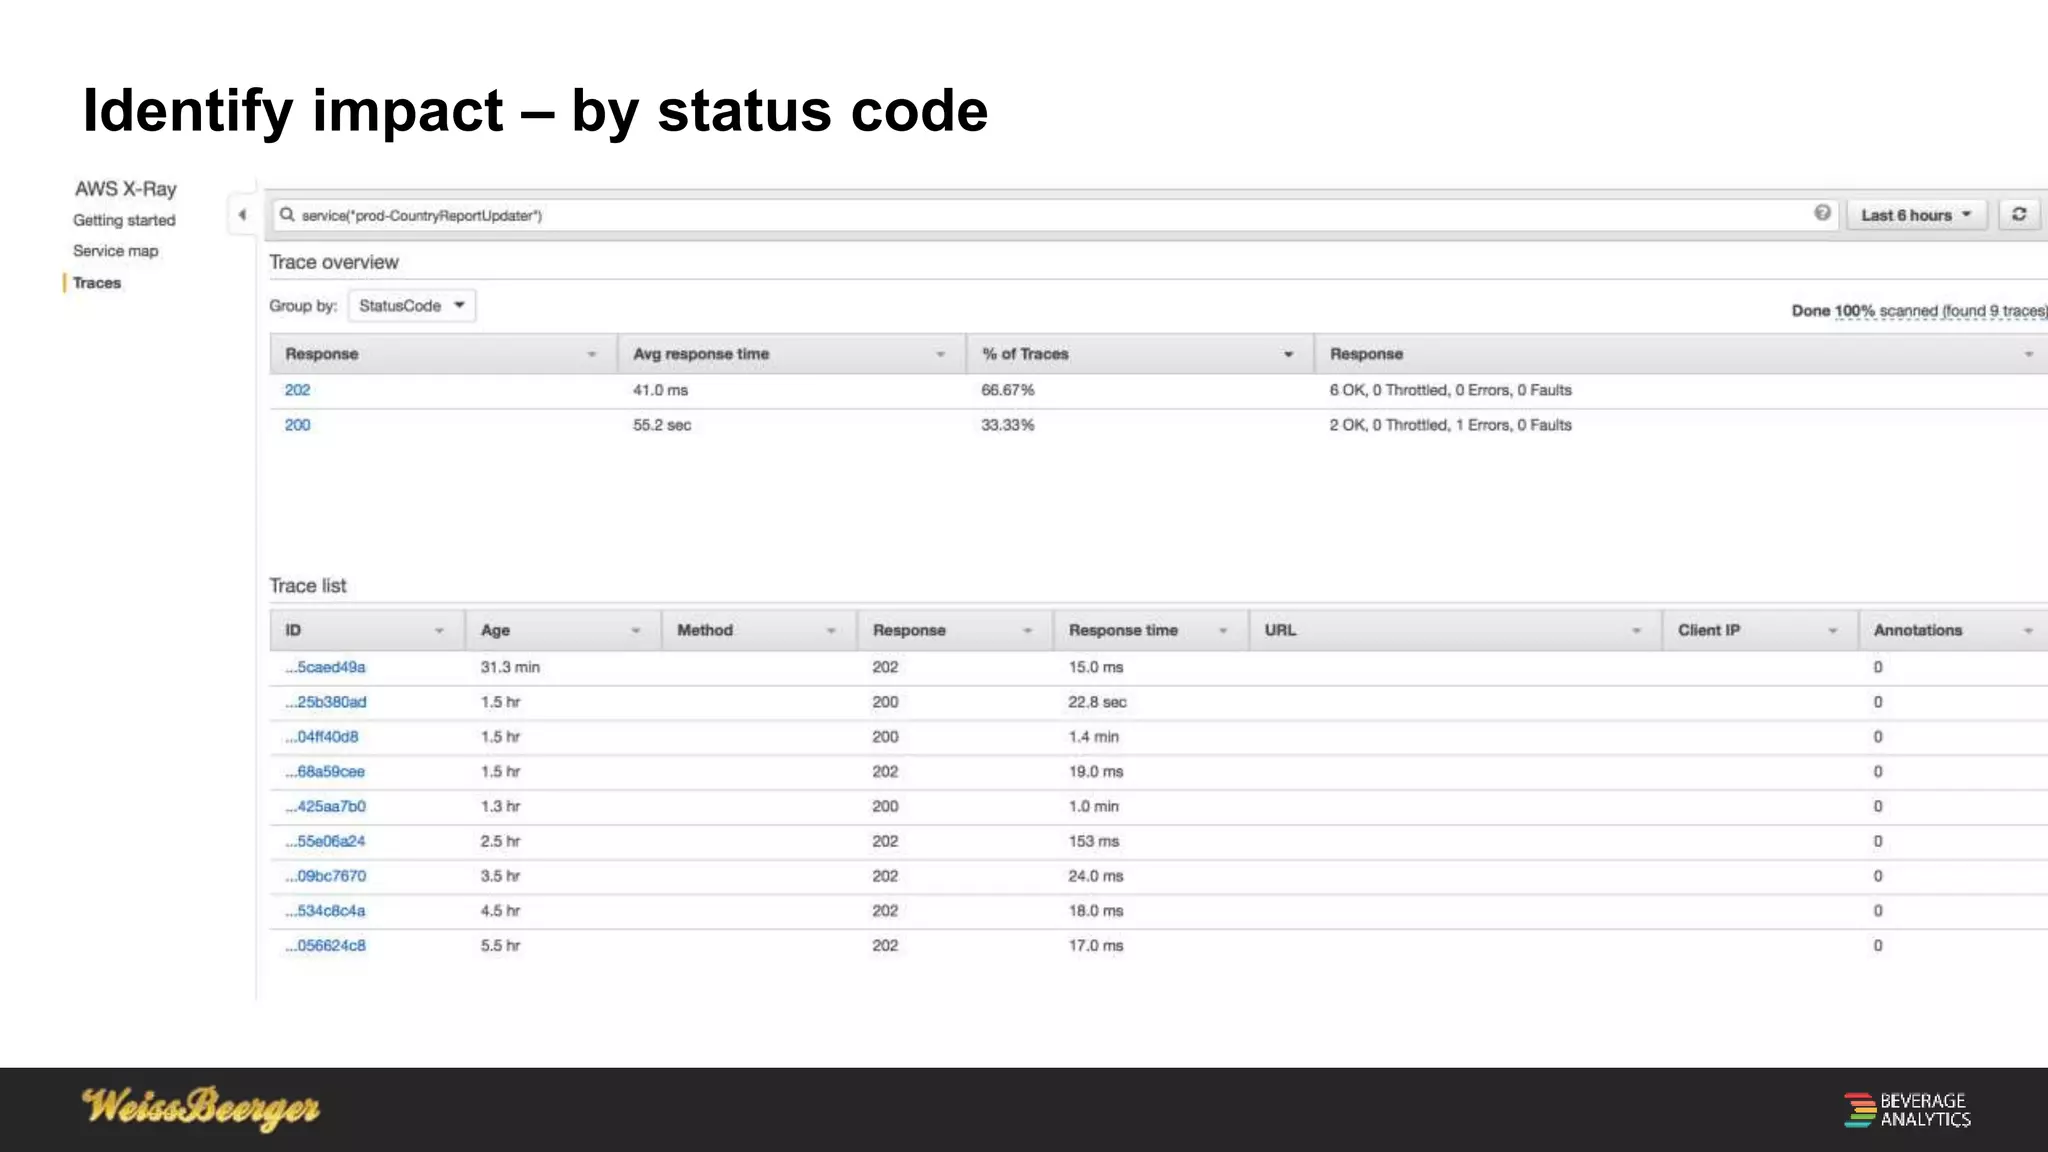Sort trace list by Method column arrow

(x=830, y=630)
